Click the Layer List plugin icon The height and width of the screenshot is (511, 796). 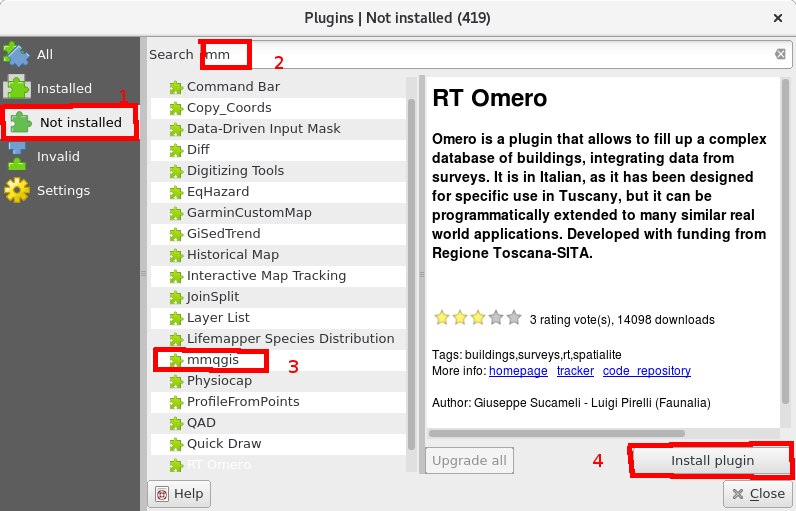176,319
